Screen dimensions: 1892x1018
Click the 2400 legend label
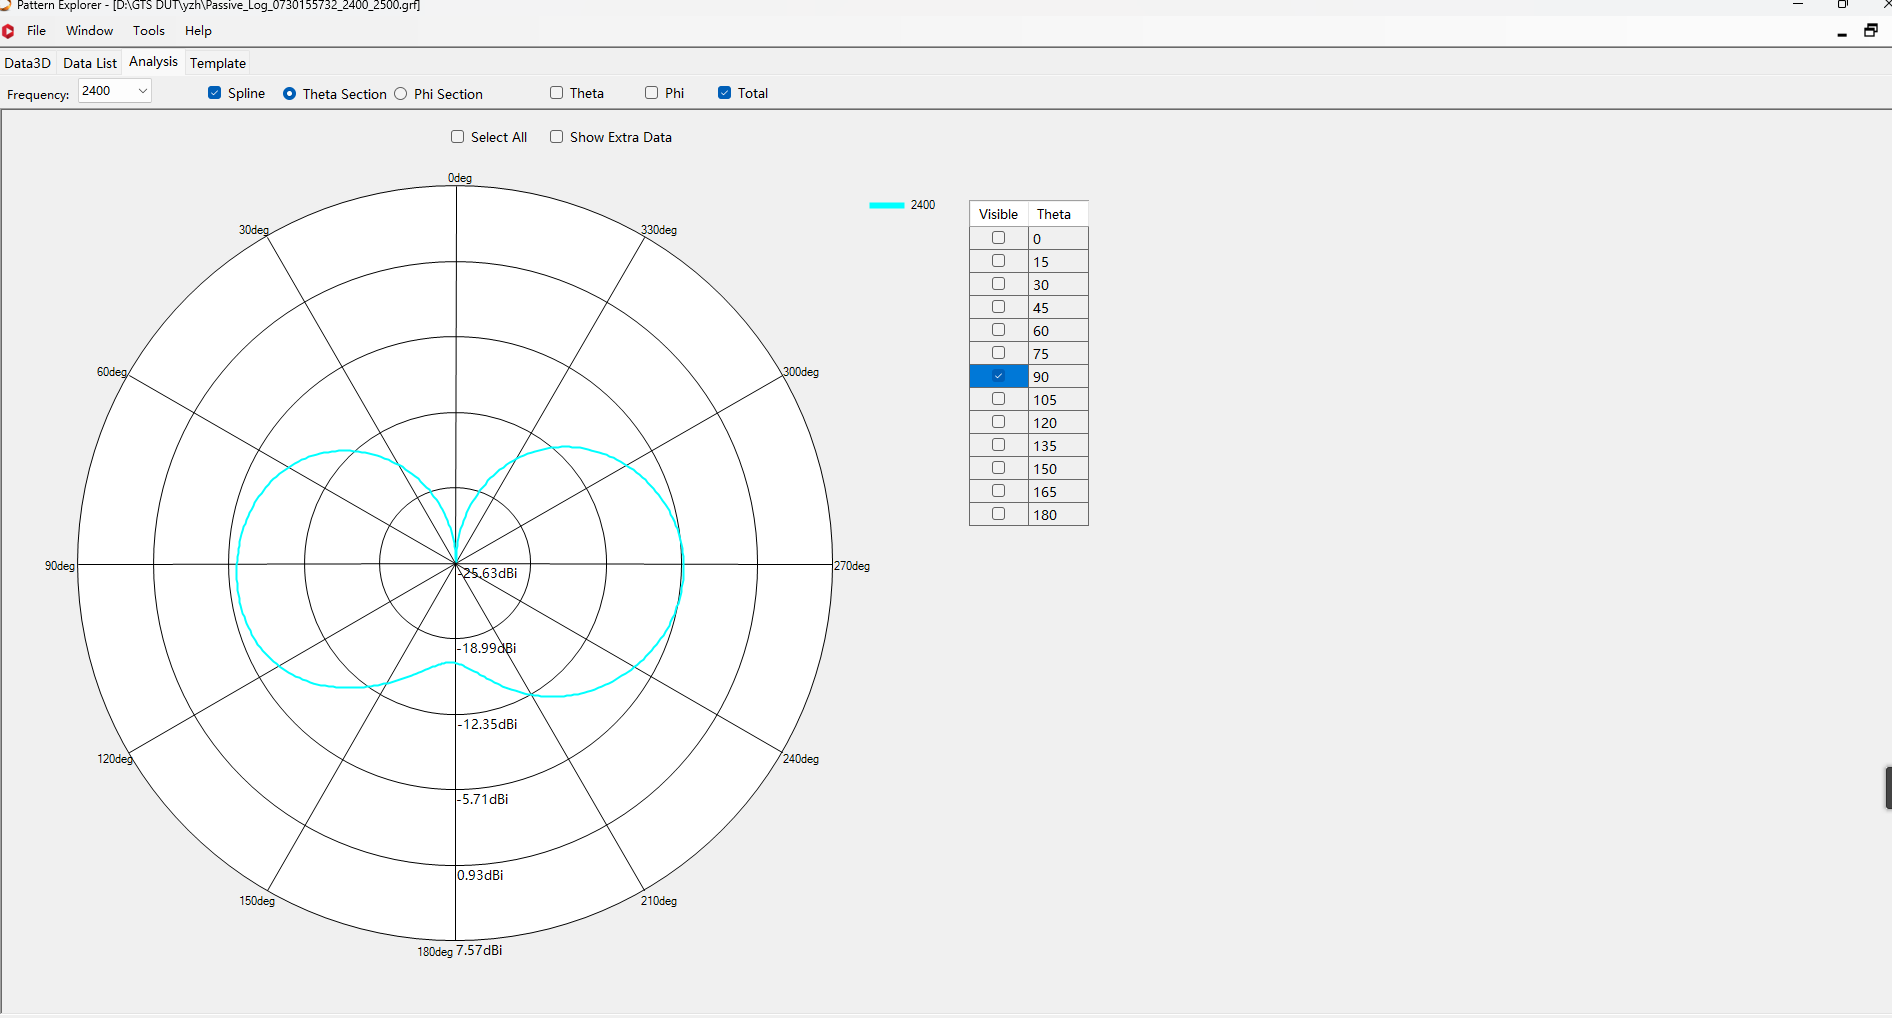(923, 205)
